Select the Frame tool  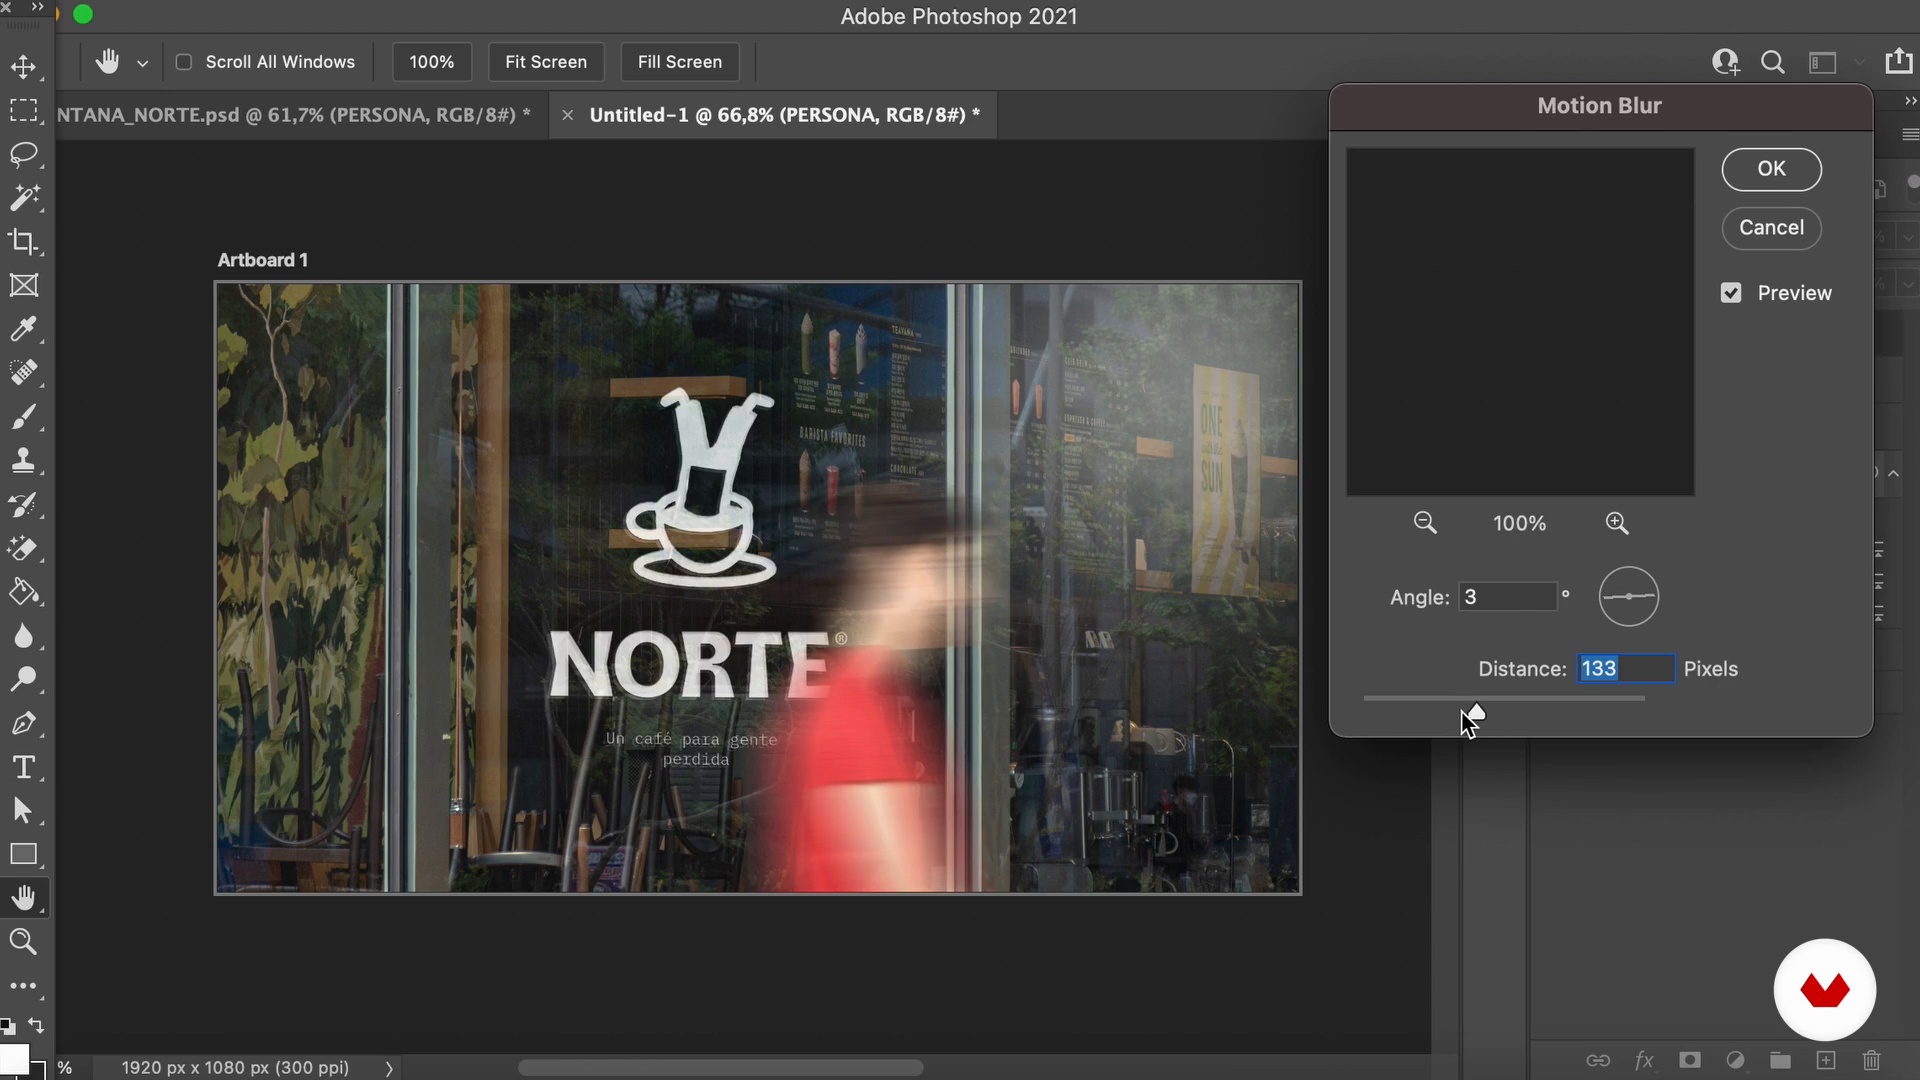(x=24, y=286)
